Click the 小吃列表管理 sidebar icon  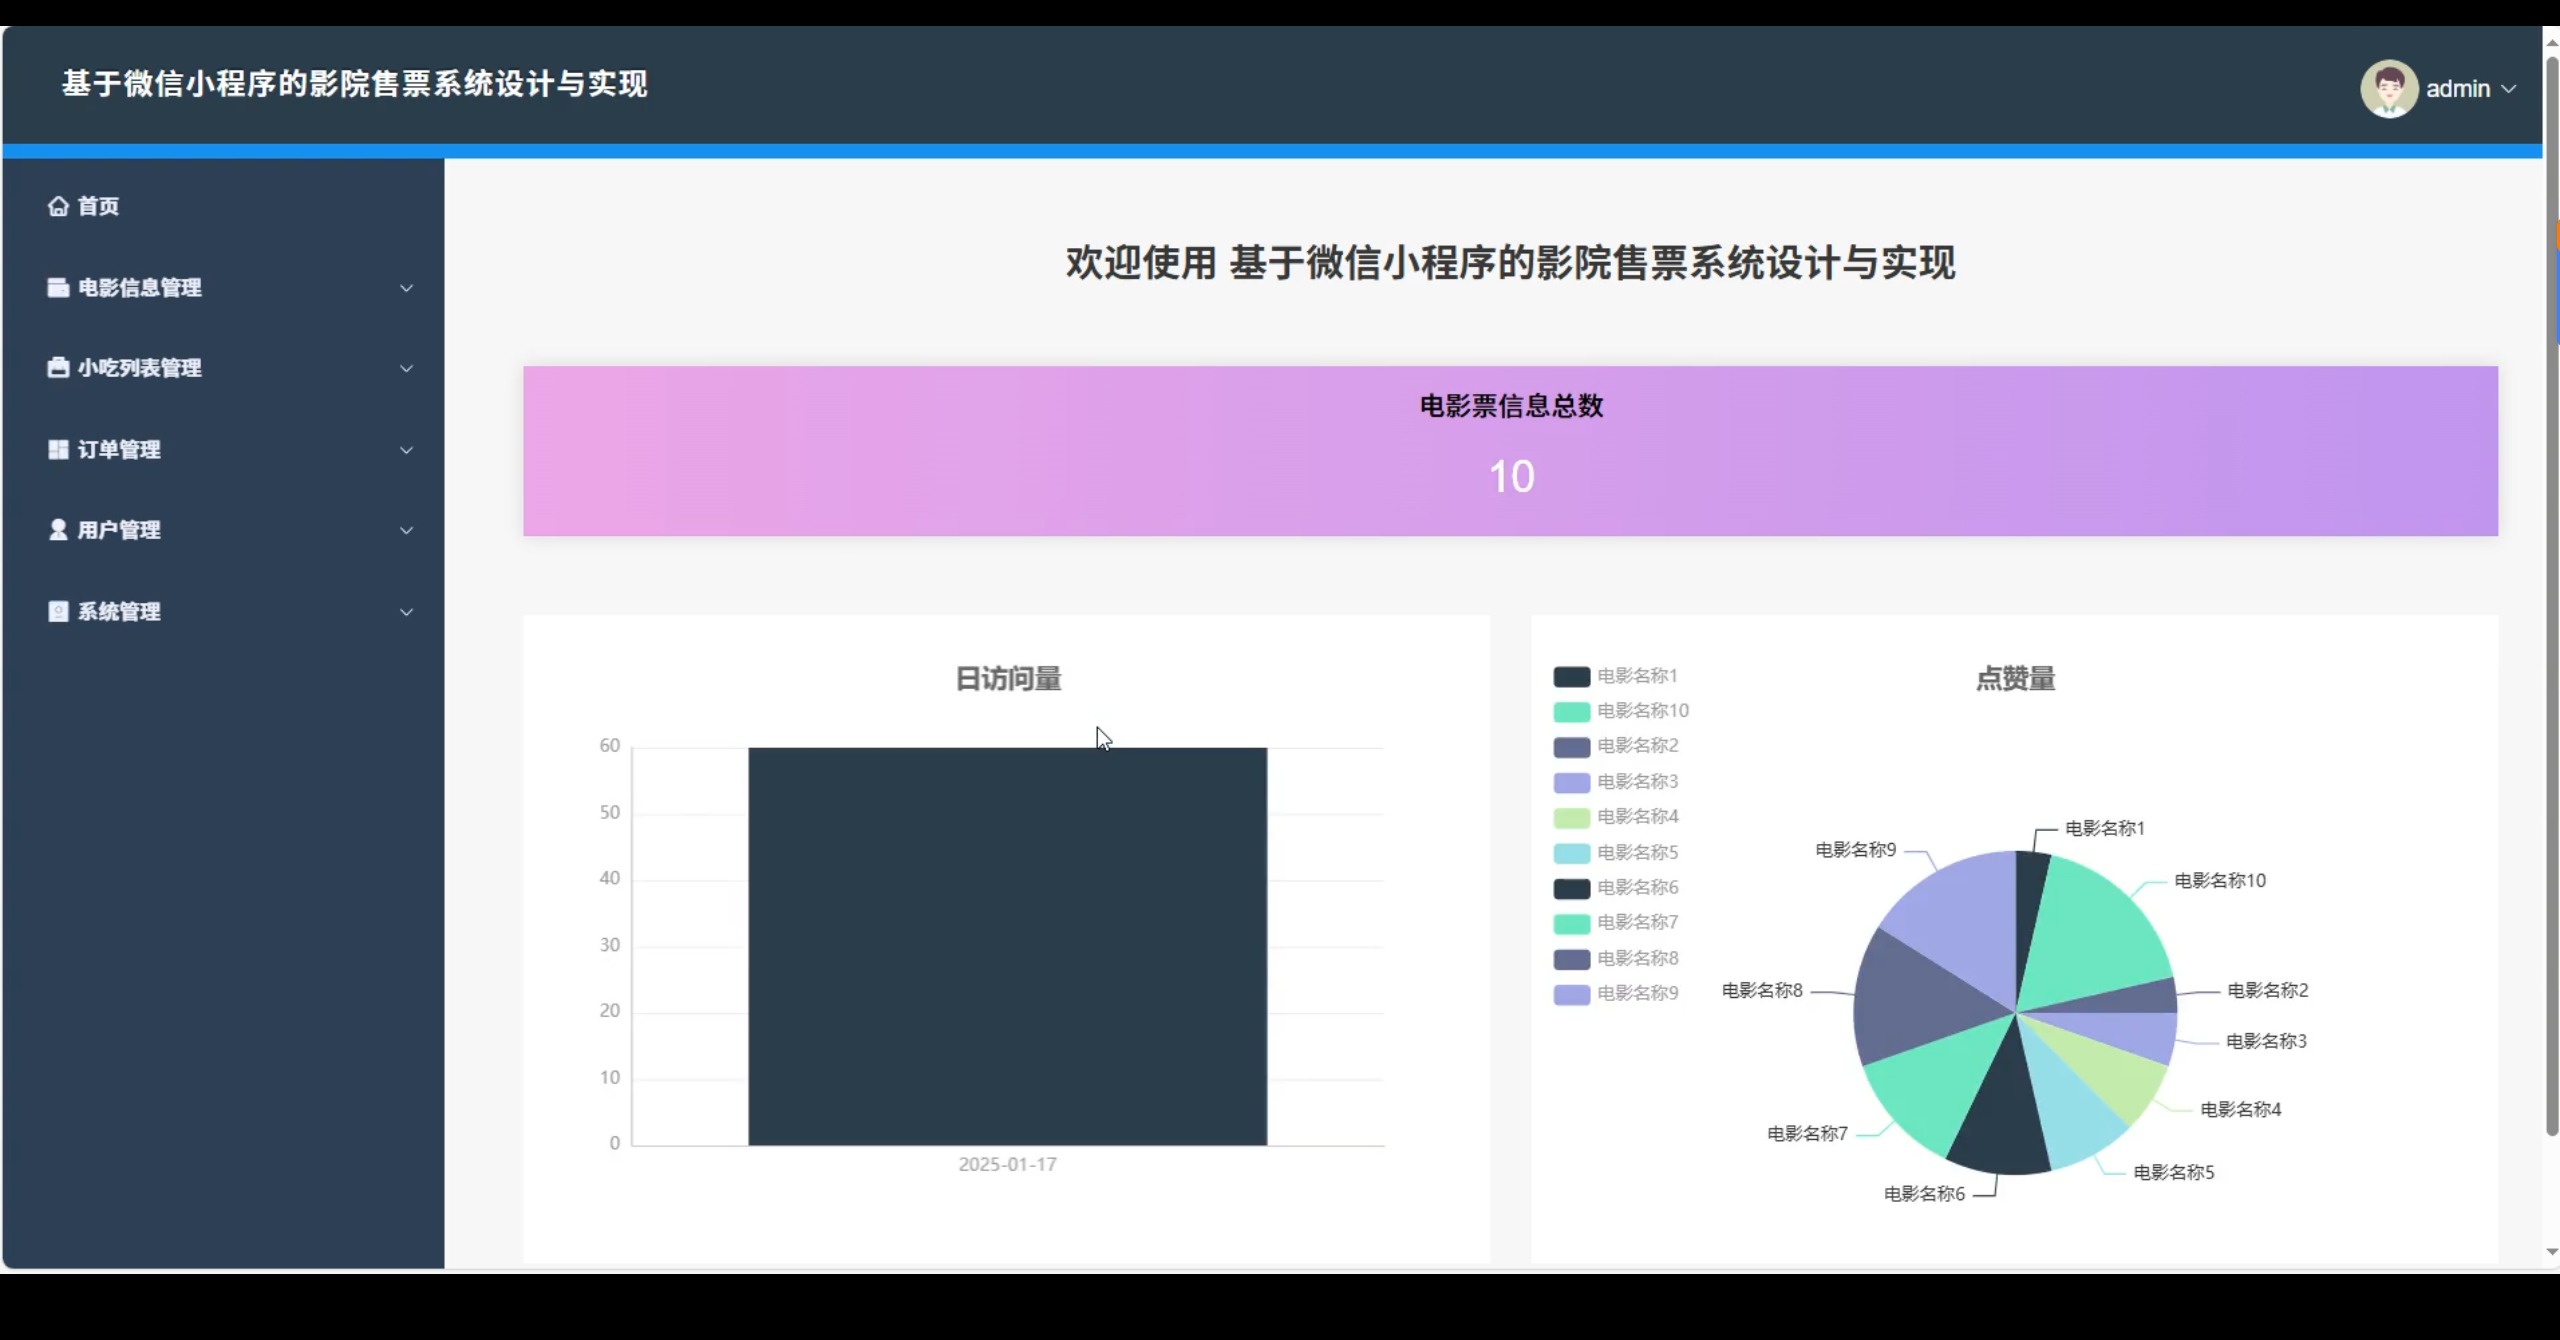58,368
